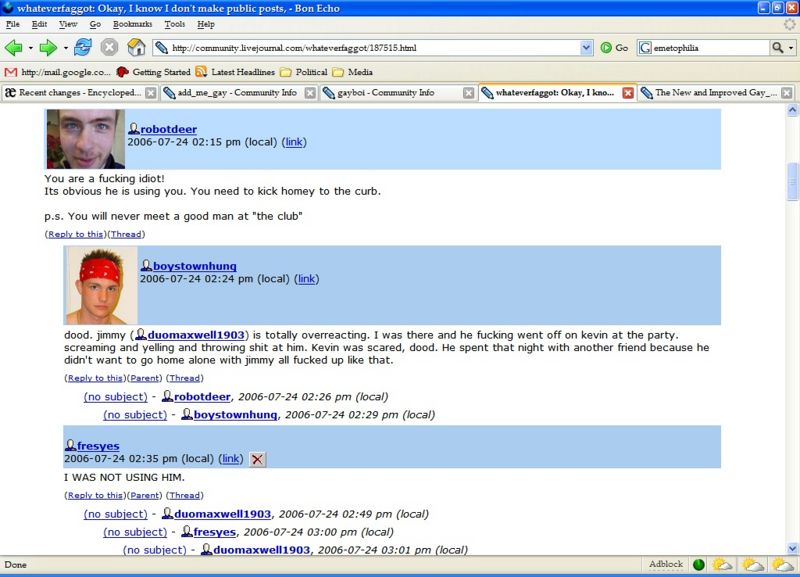This screenshot has width=800, height=577.
Task: Expand the Back button history dropdown arrow
Action: pyautogui.click(x=30, y=47)
